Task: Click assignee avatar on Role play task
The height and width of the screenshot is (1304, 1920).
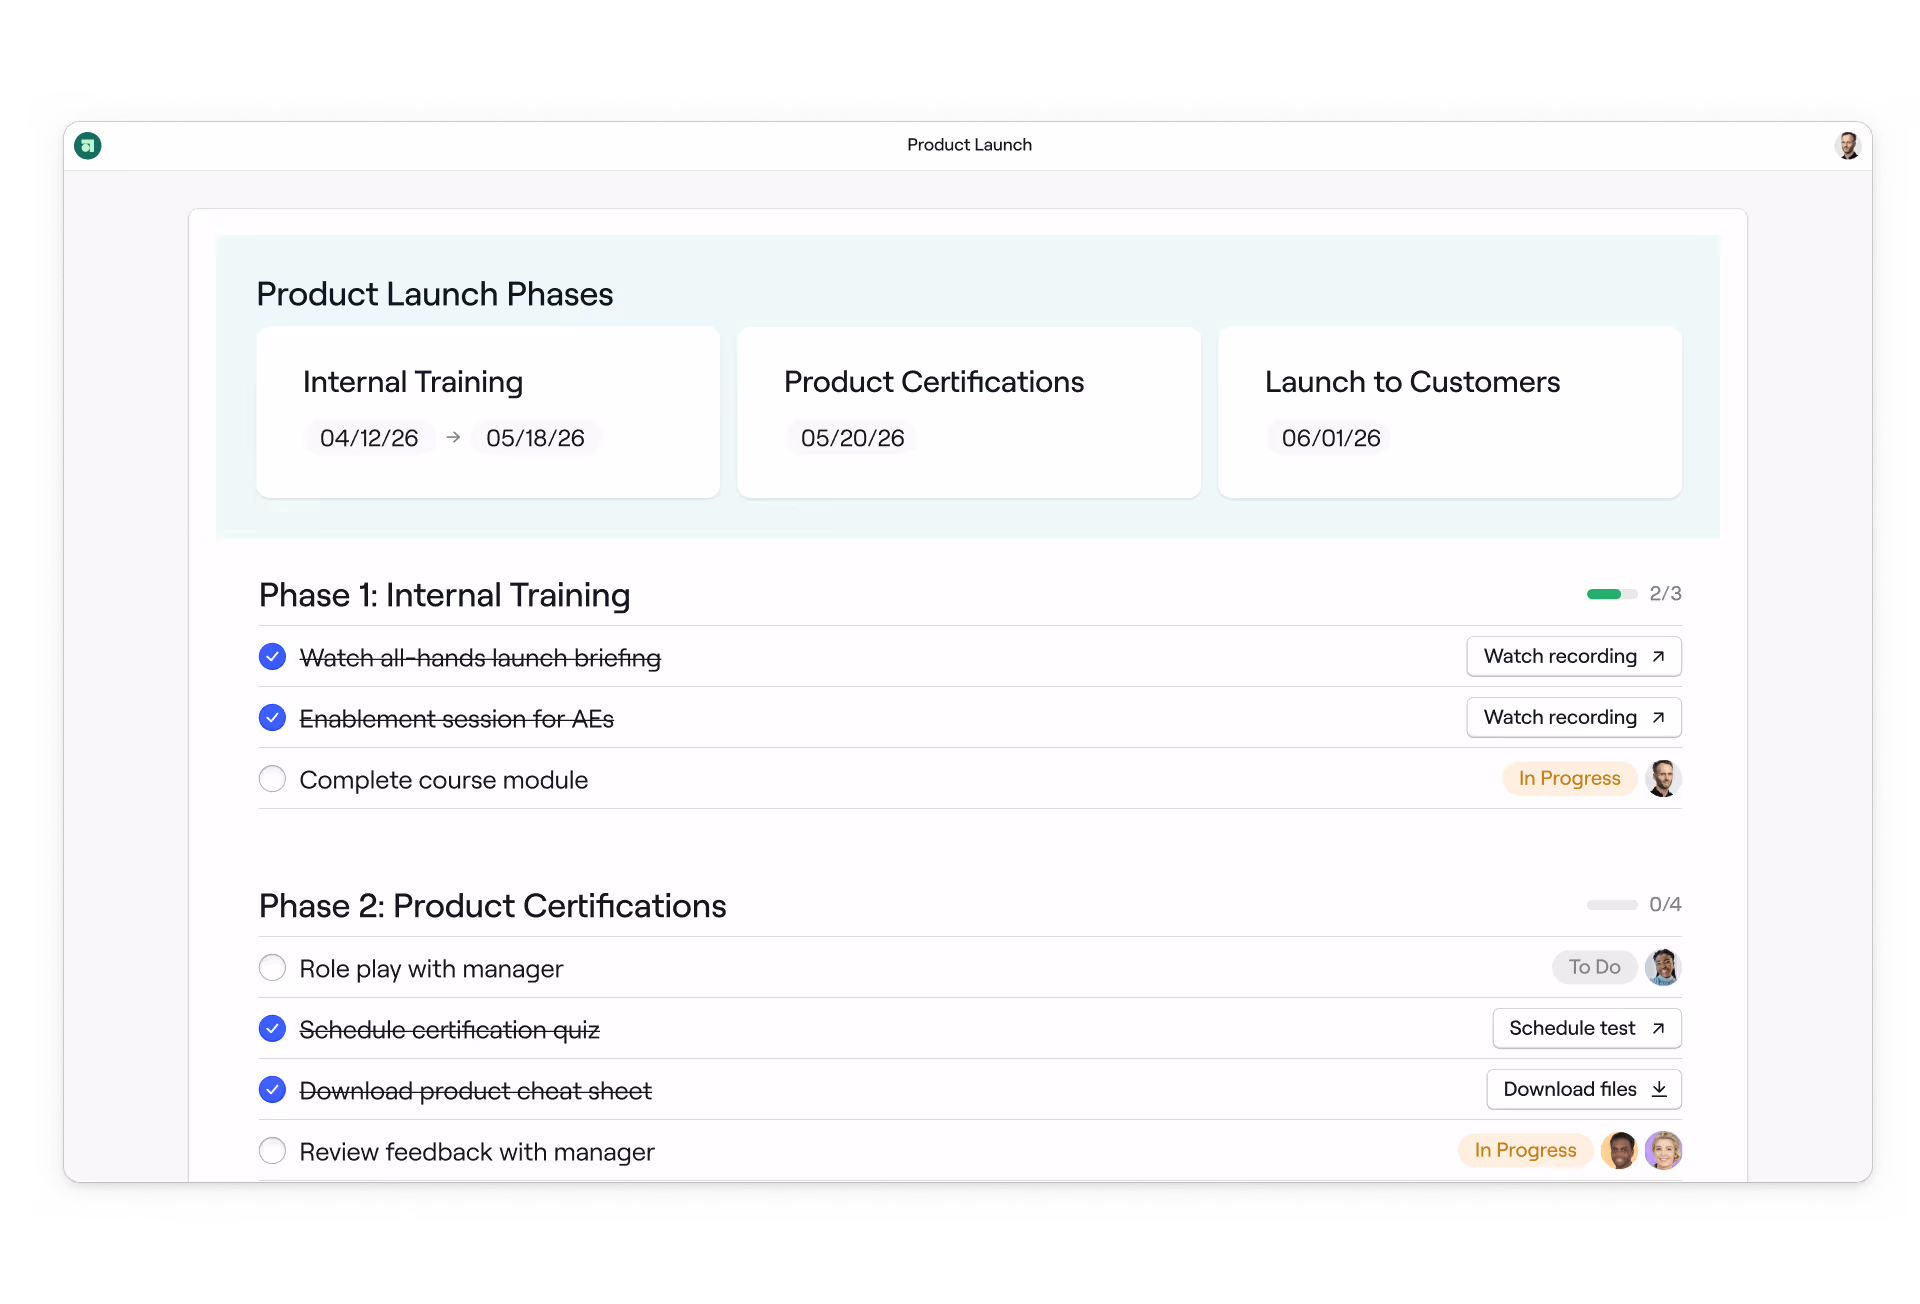Action: 1663,967
